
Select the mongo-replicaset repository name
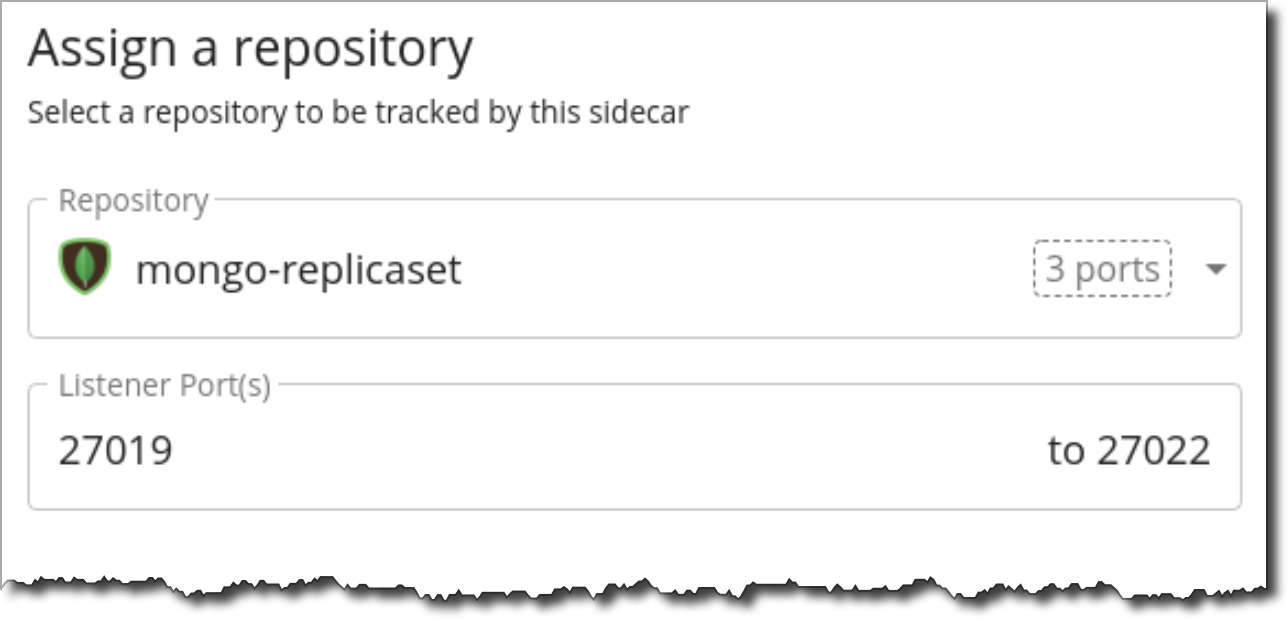click(x=298, y=269)
